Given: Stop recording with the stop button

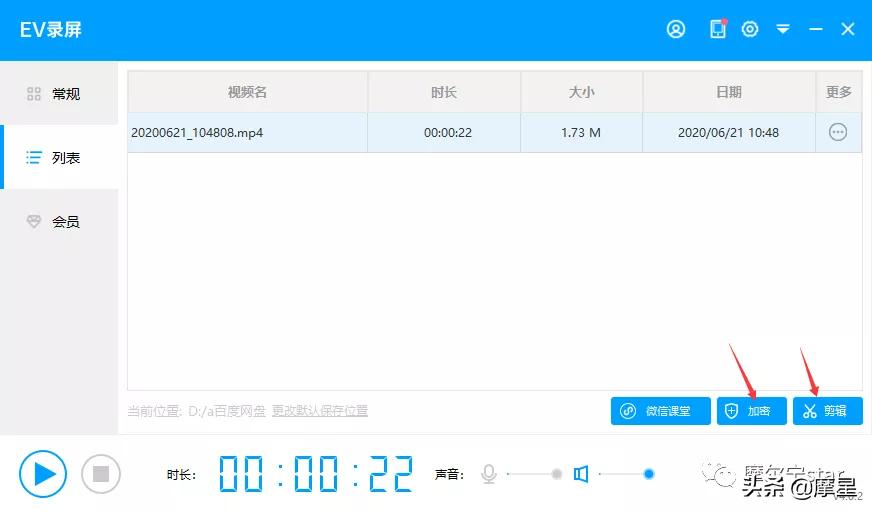Looking at the screenshot, I should click(x=101, y=474).
